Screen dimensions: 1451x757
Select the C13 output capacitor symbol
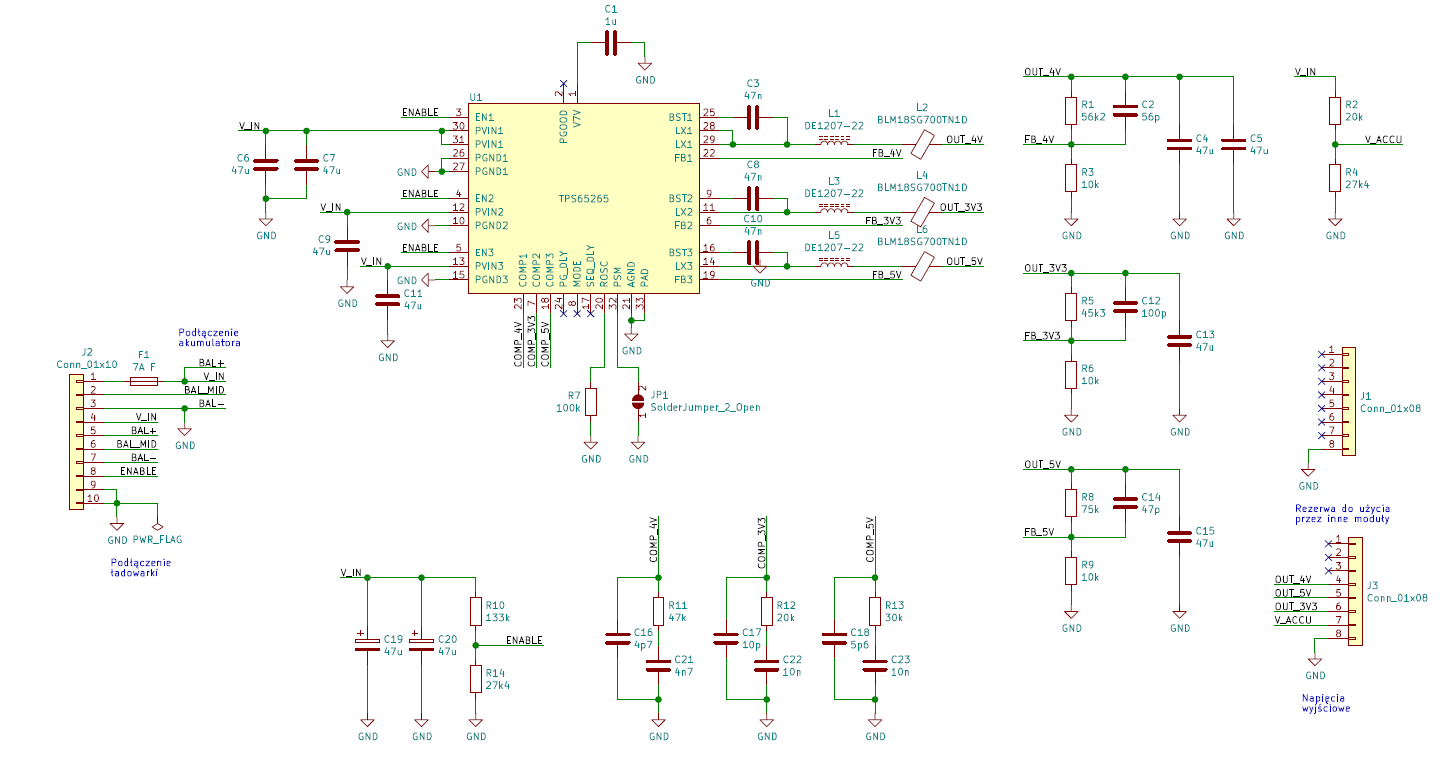coord(1180,340)
